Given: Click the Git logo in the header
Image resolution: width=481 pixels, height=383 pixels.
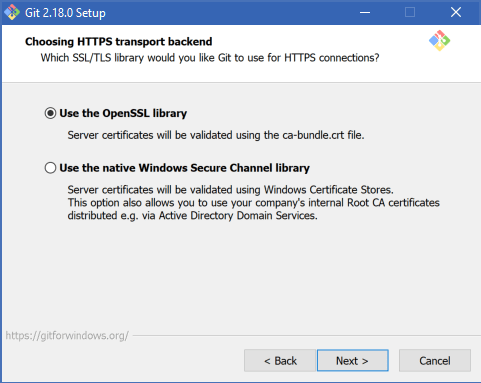Looking at the screenshot, I should (439, 41).
